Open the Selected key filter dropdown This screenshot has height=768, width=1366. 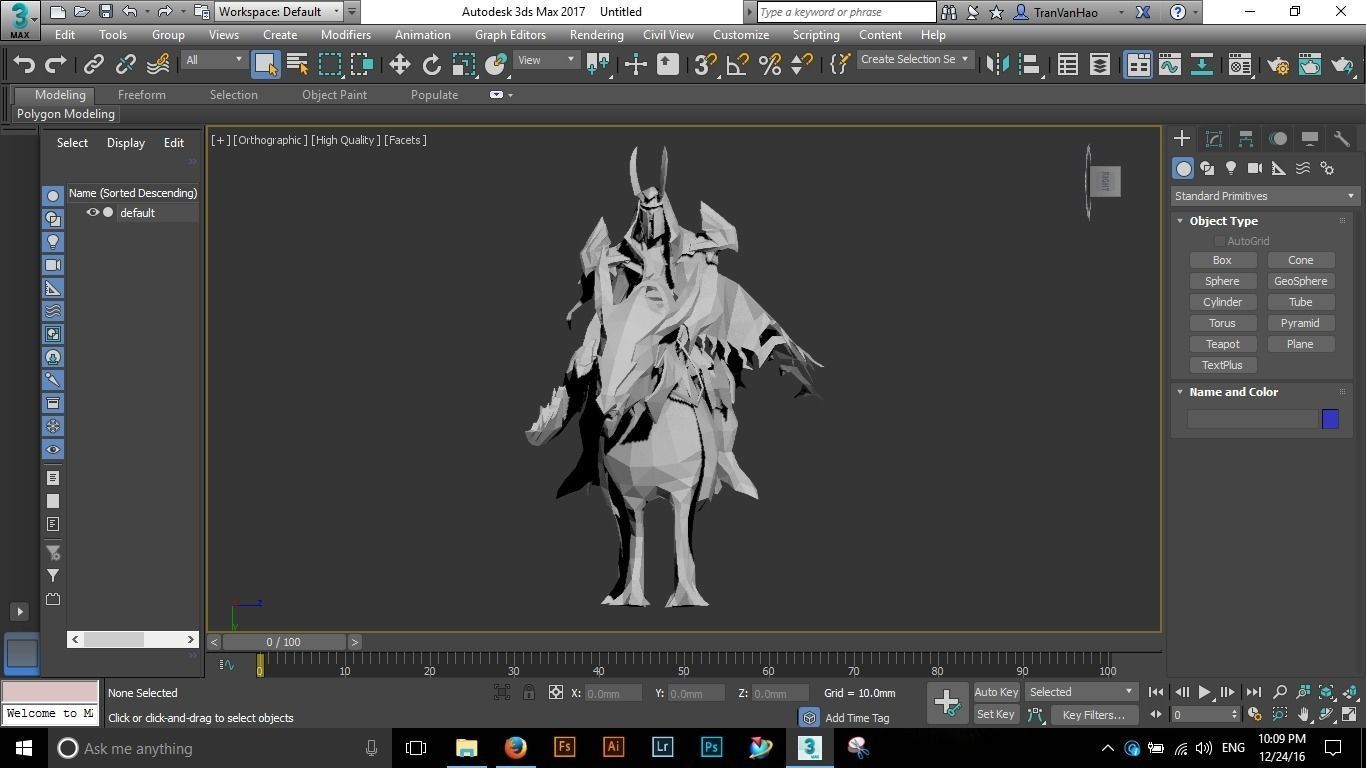pyautogui.click(x=1081, y=692)
